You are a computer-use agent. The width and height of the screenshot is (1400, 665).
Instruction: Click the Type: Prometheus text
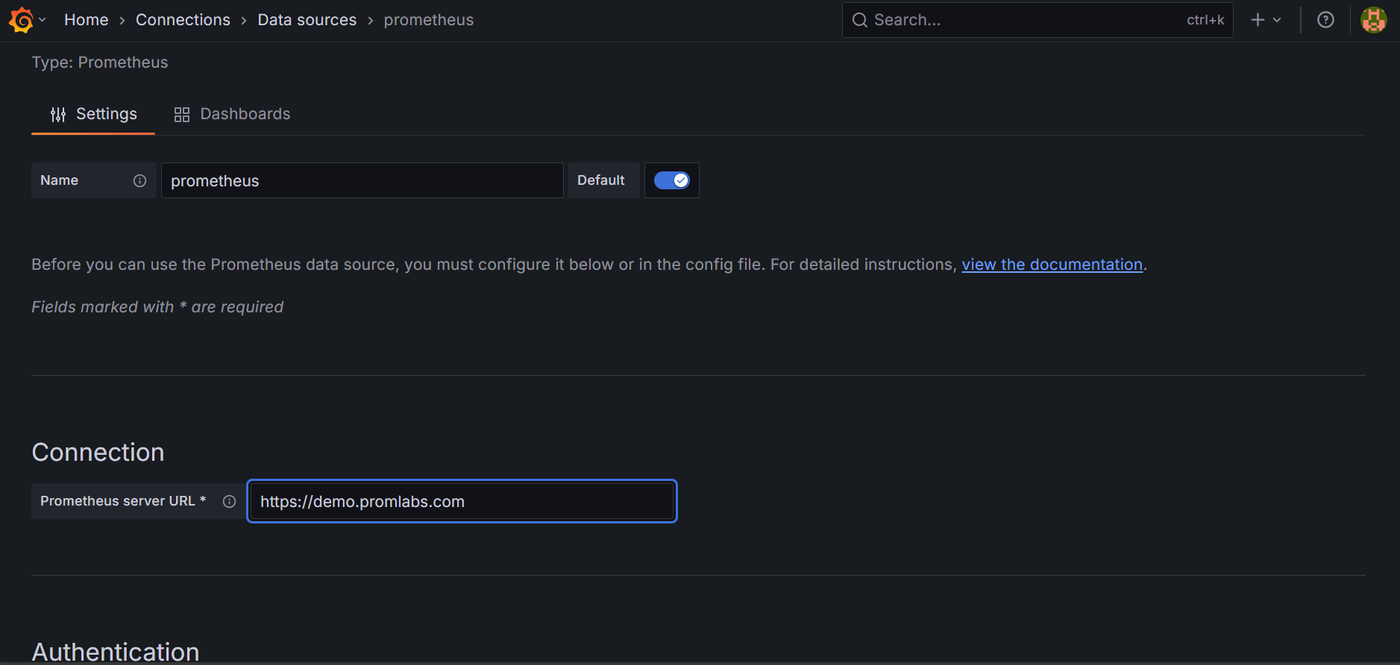100,62
